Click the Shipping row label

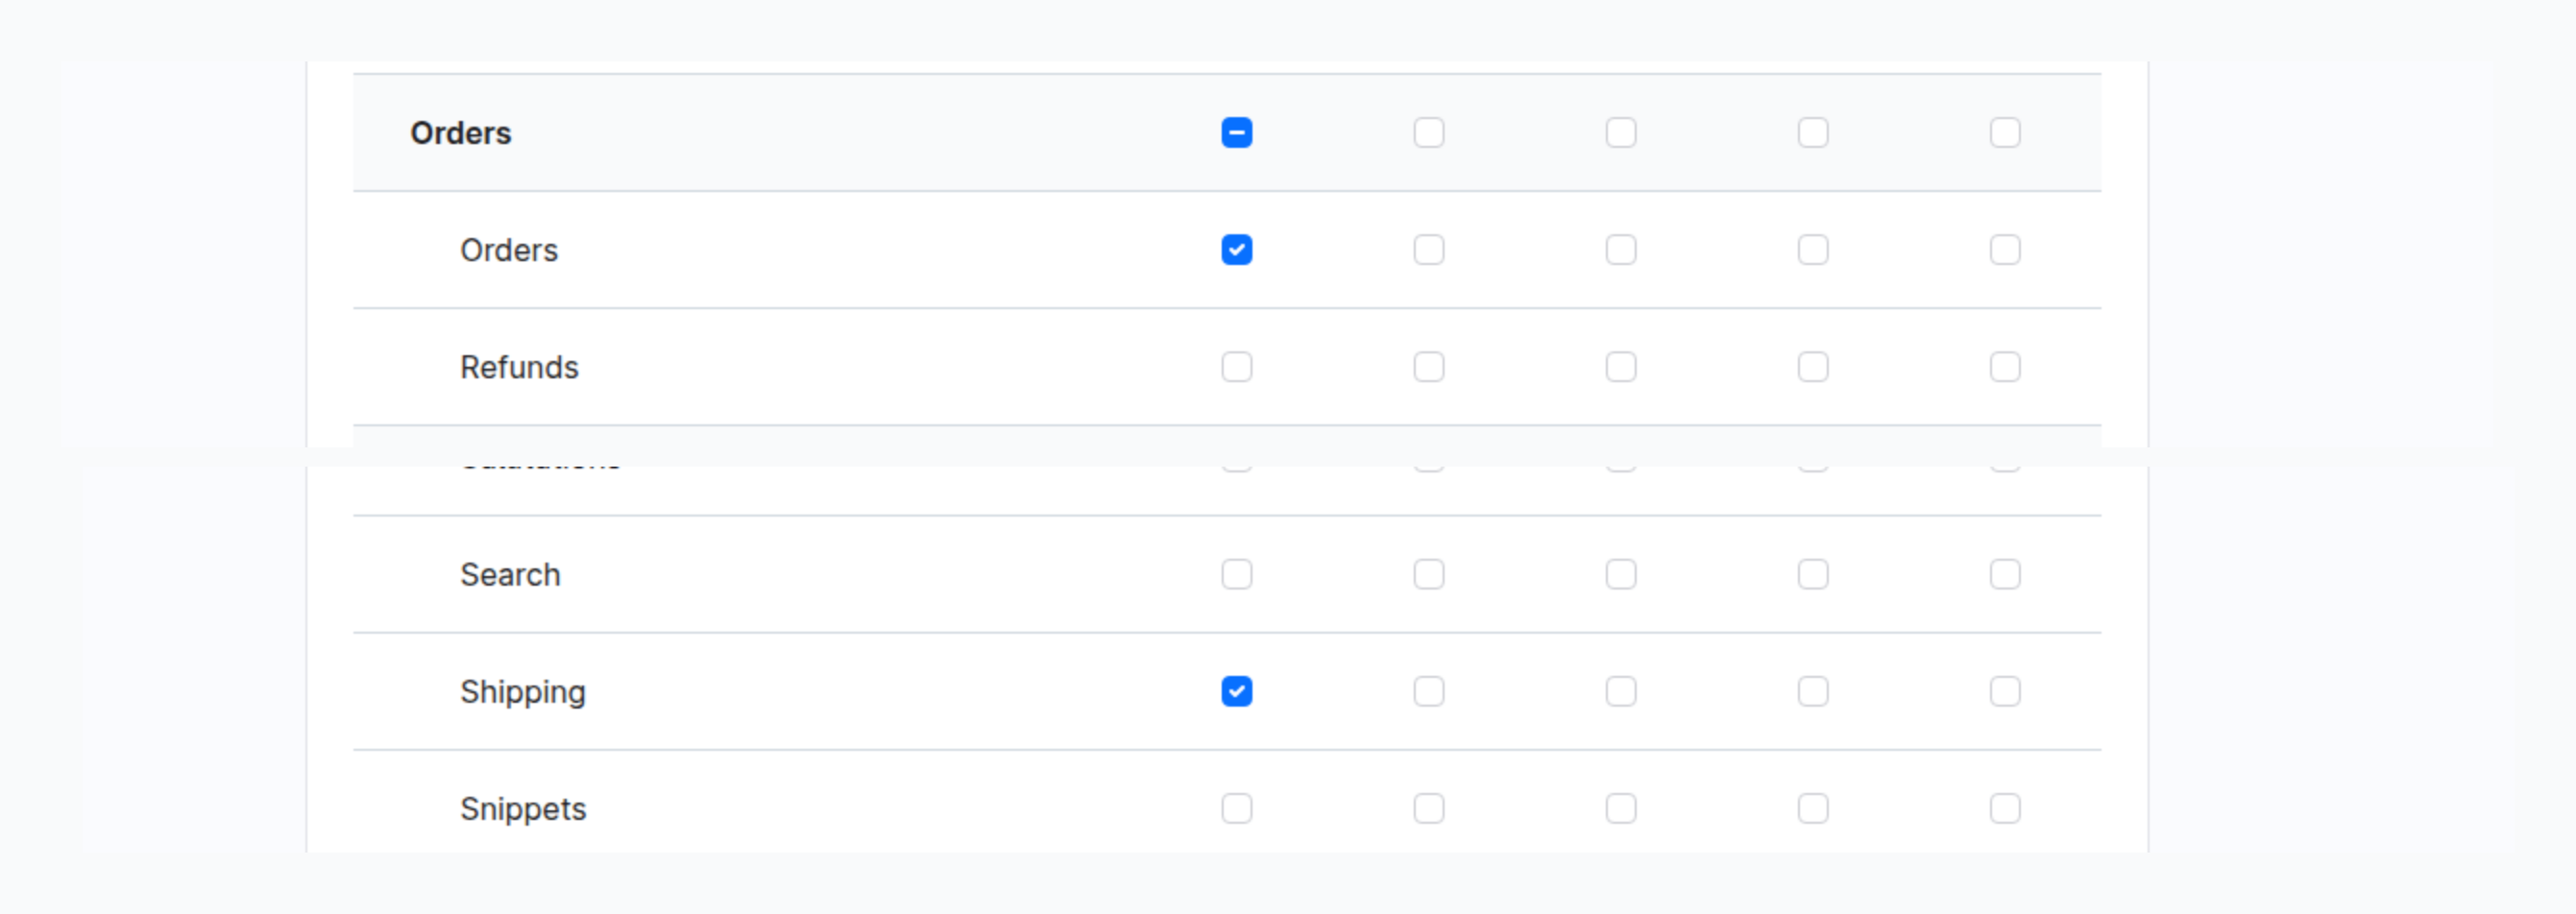pyautogui.click(x=522, y=692)
